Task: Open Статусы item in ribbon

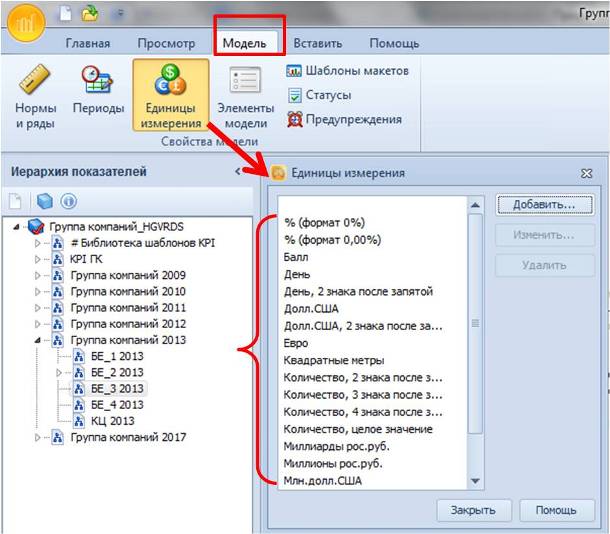Action: click(x=319, y=95)
